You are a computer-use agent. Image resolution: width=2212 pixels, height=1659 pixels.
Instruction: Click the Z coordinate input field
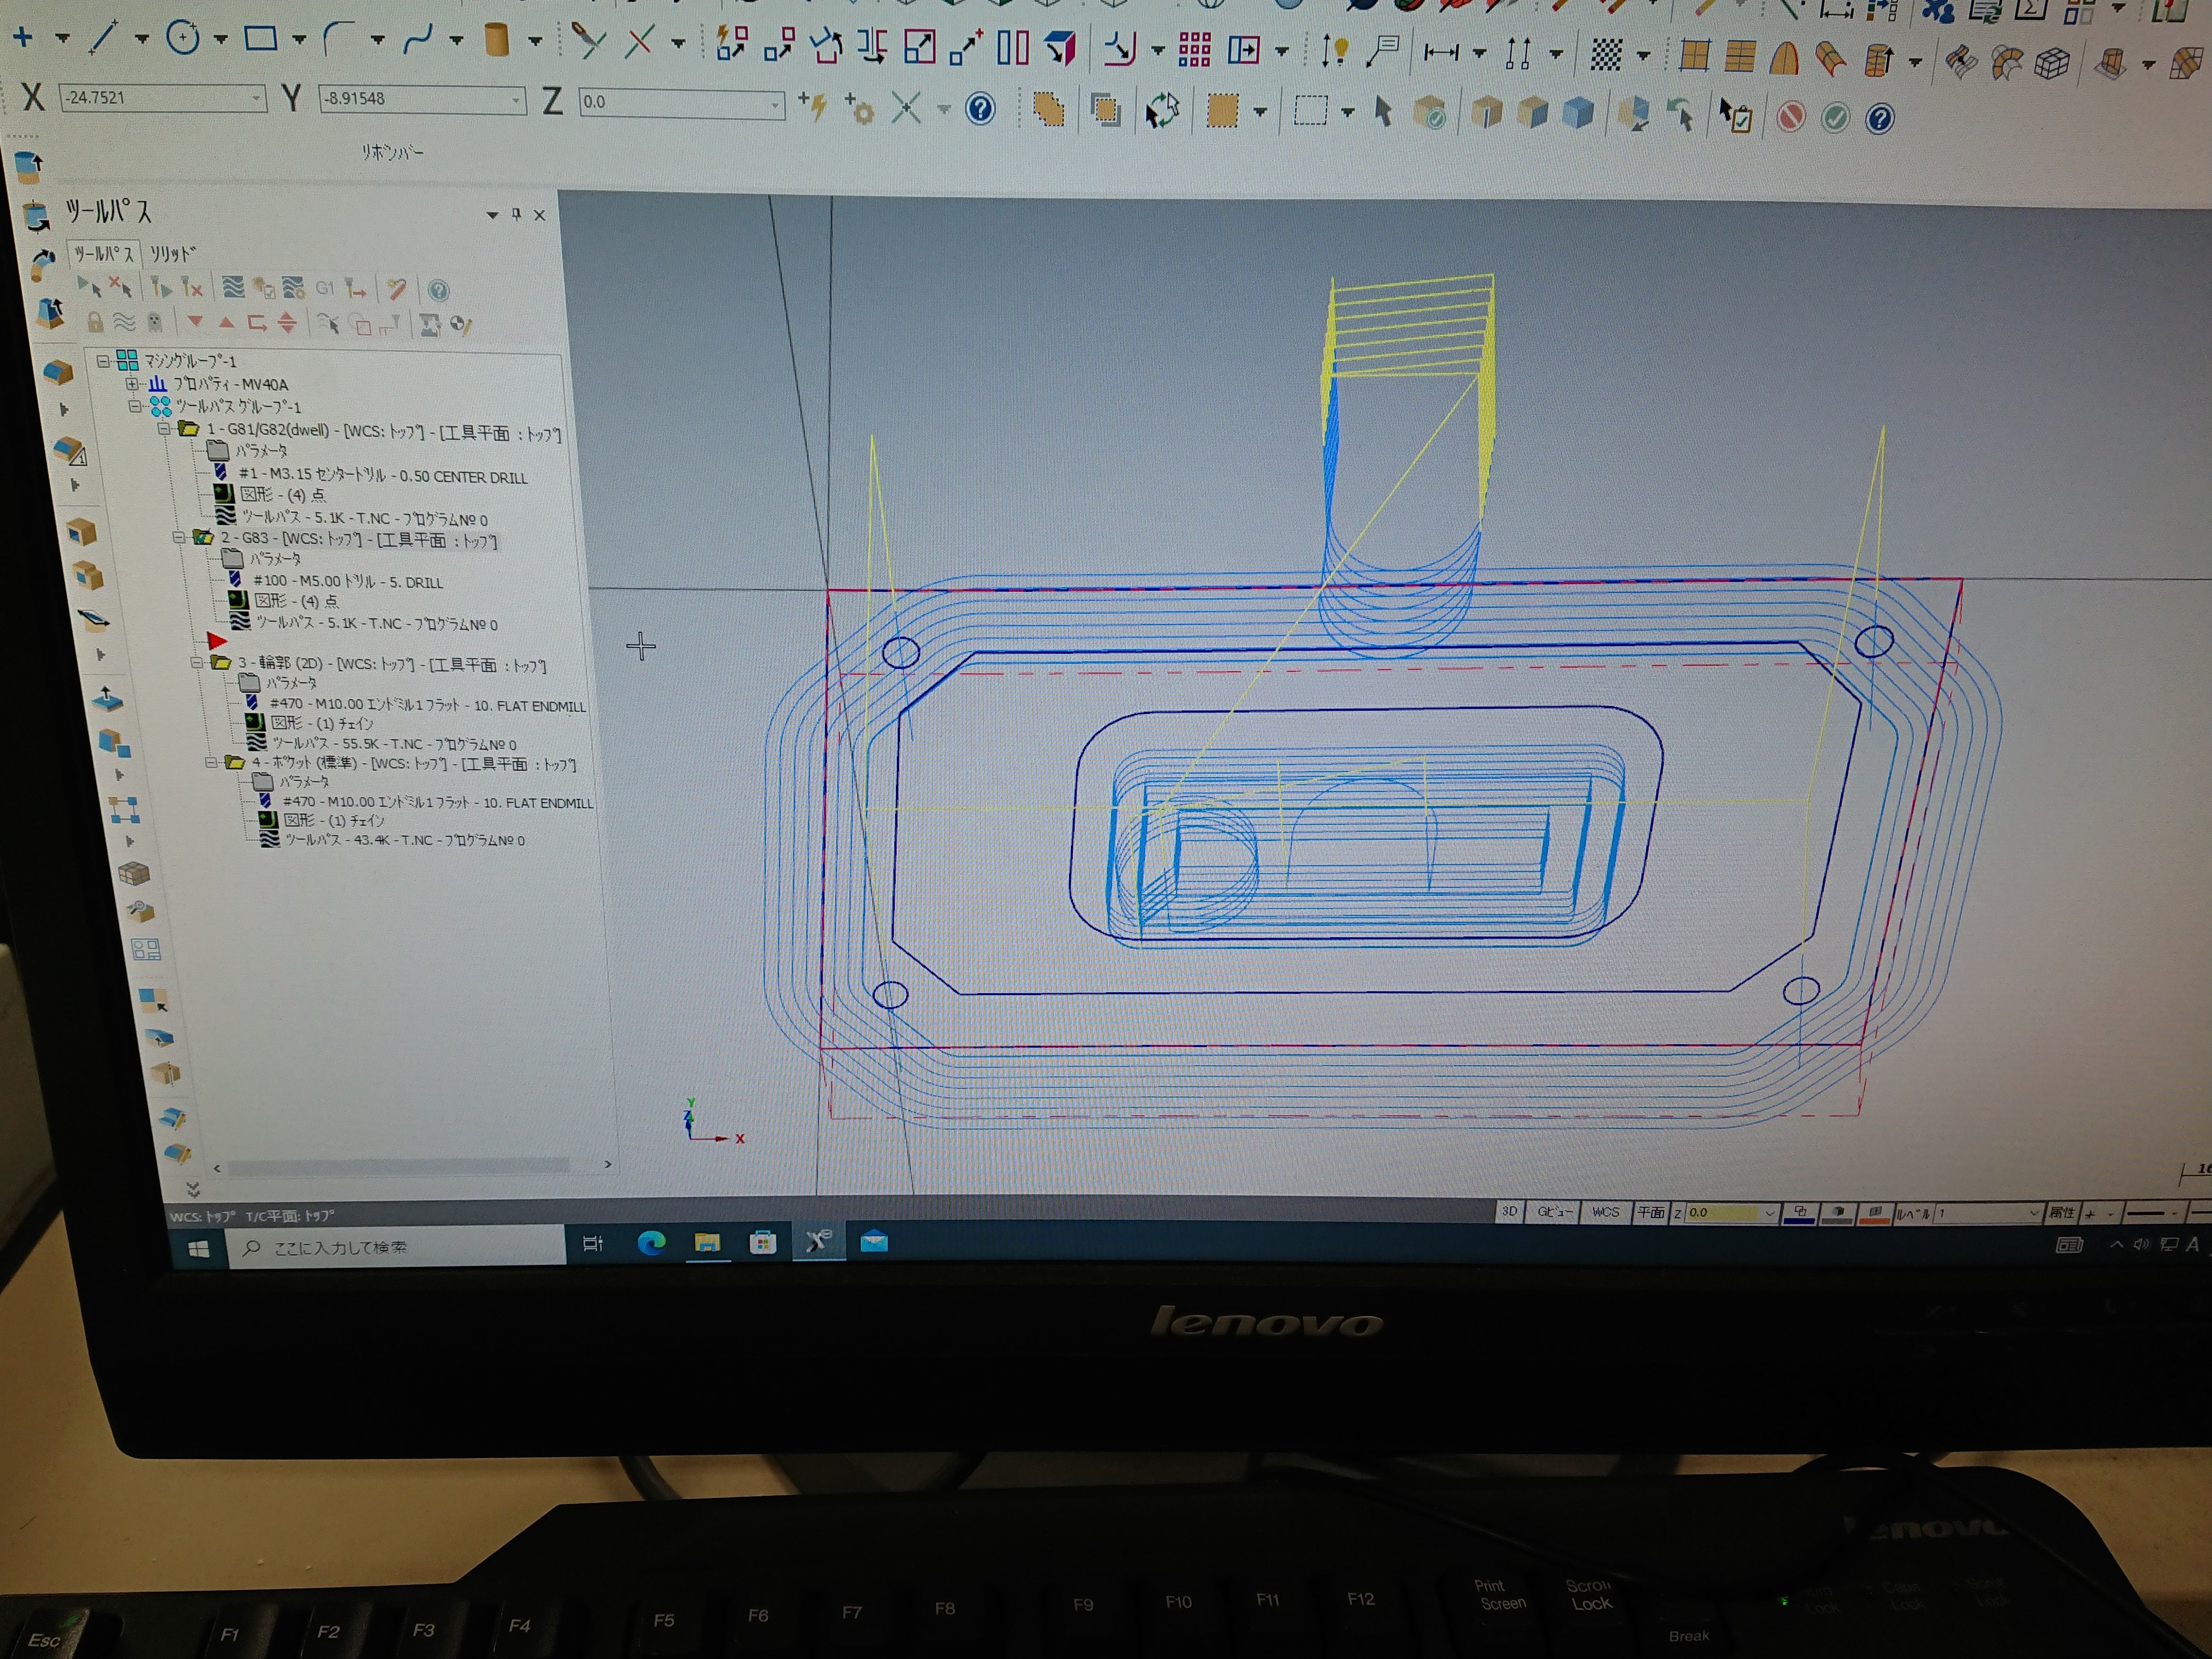681,102
